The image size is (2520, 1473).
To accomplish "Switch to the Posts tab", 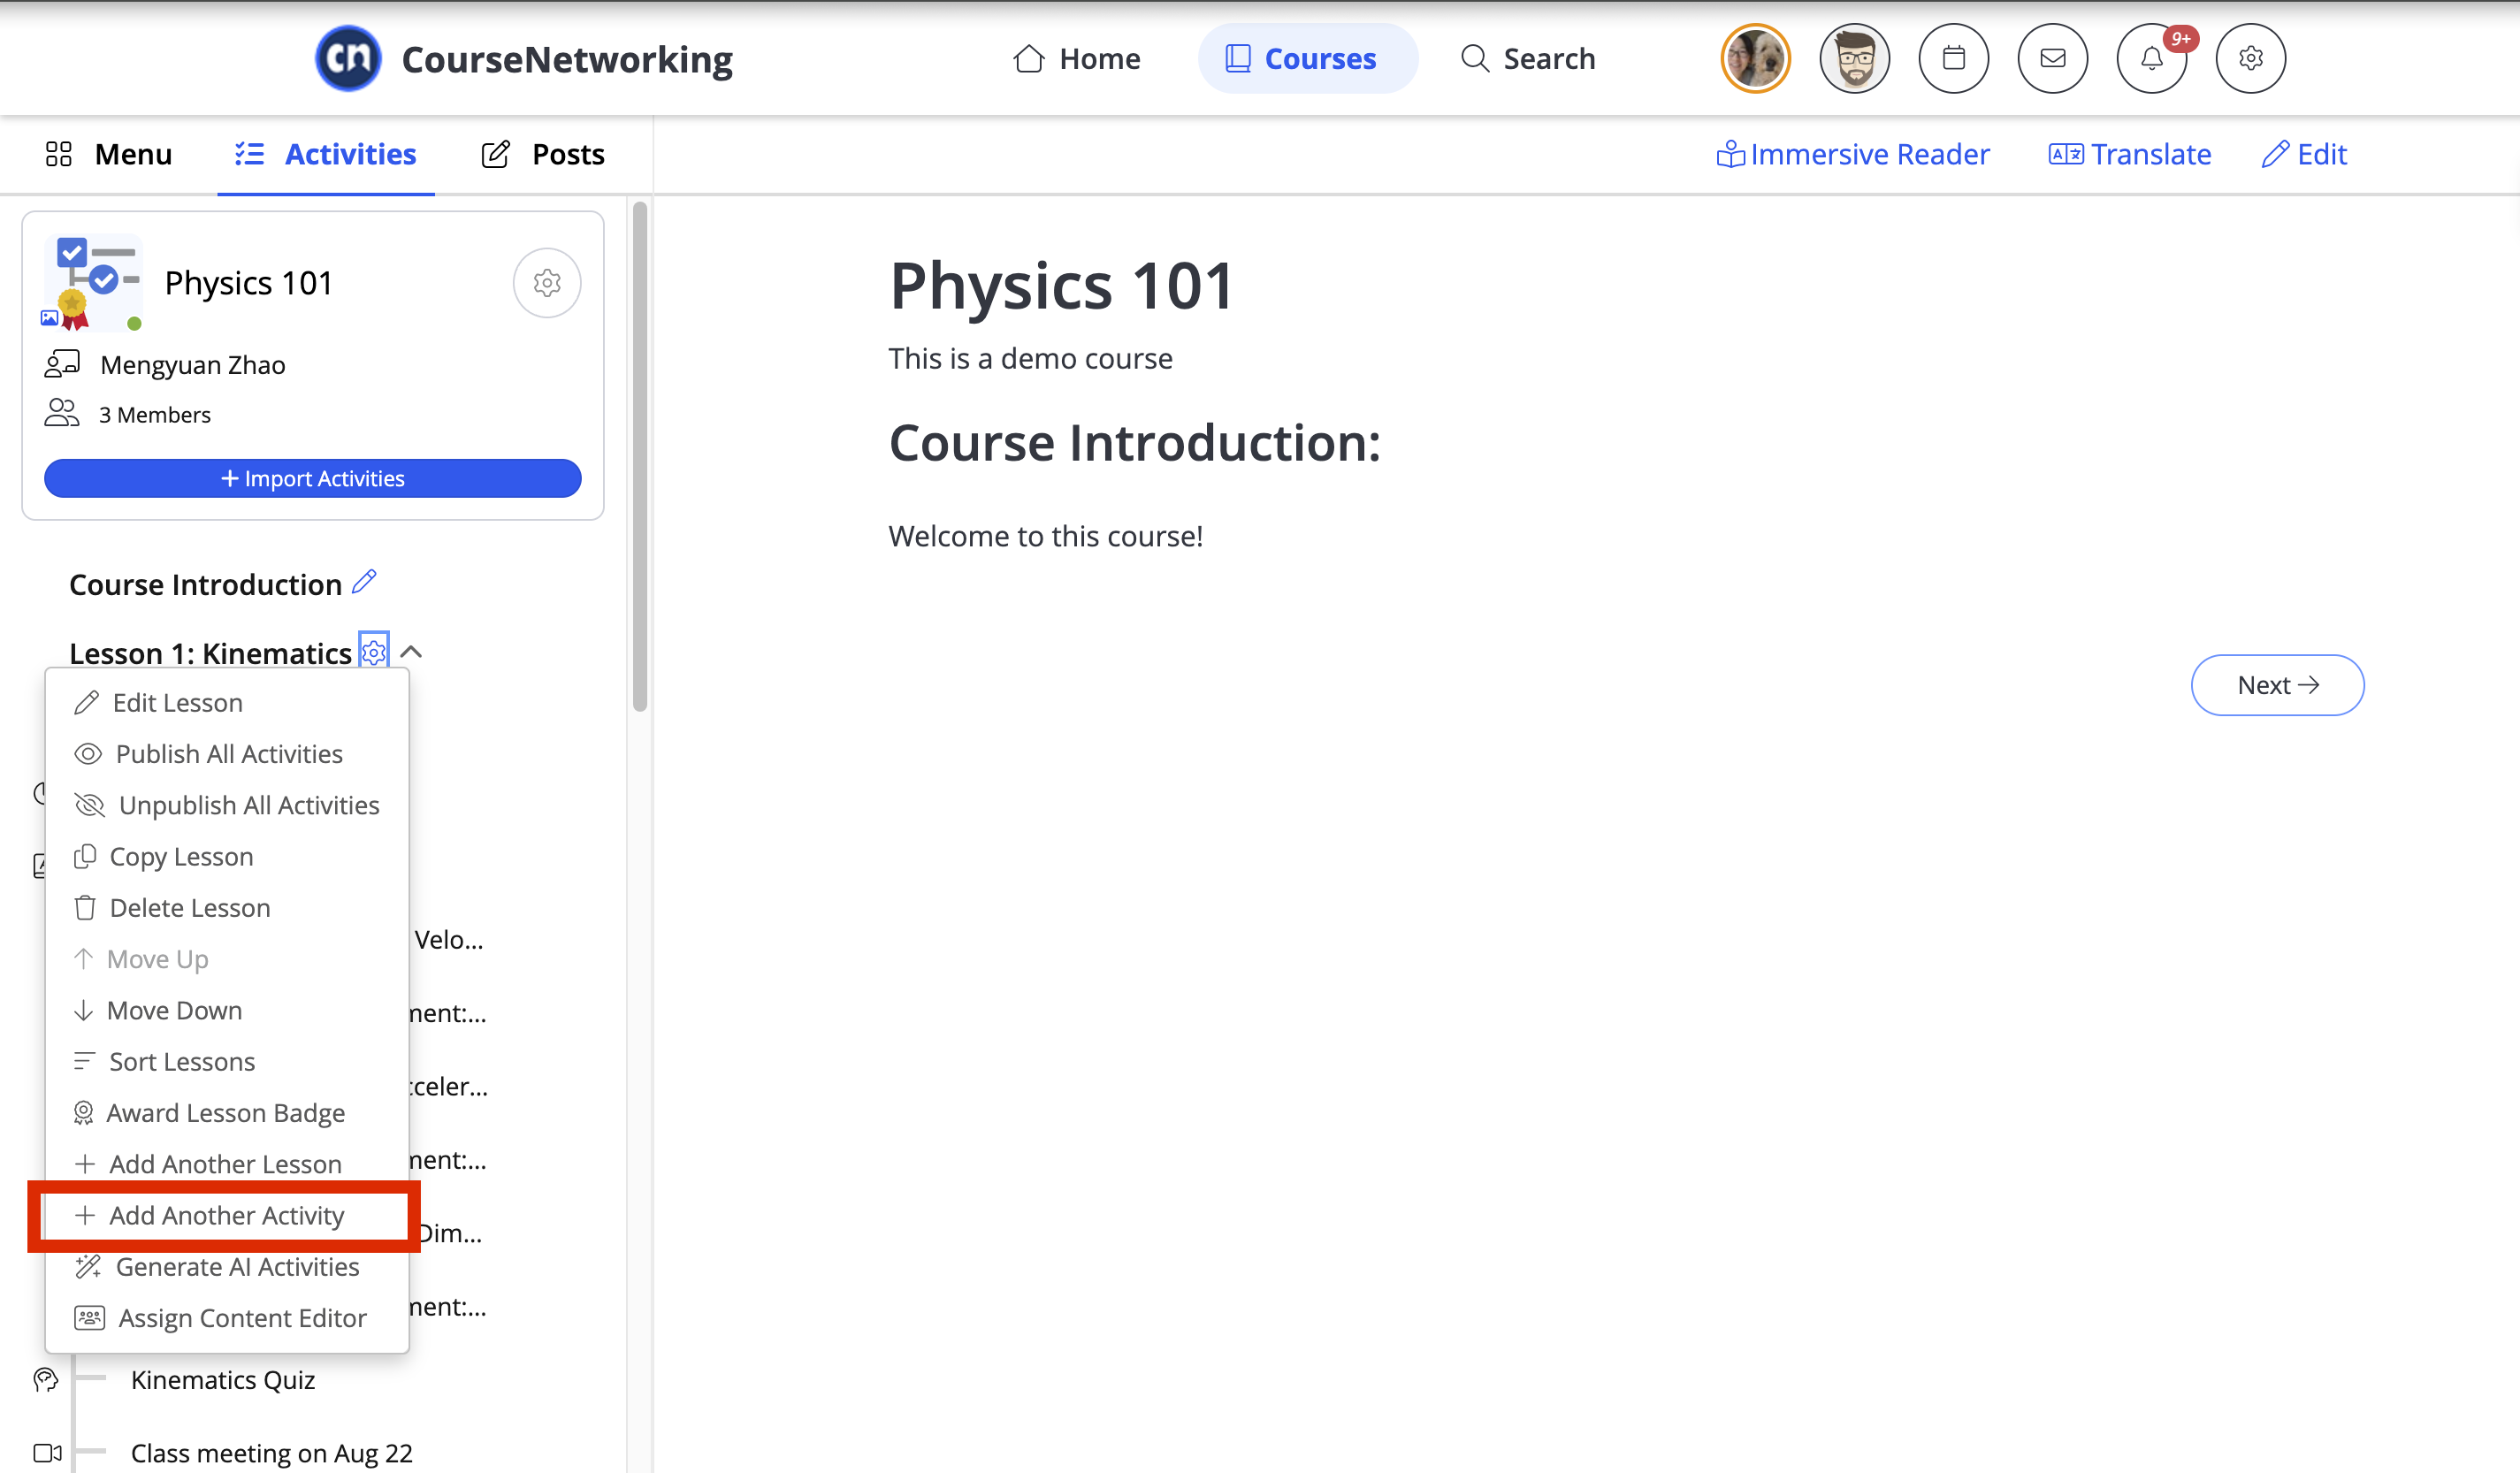I will [x=543, y=154].
